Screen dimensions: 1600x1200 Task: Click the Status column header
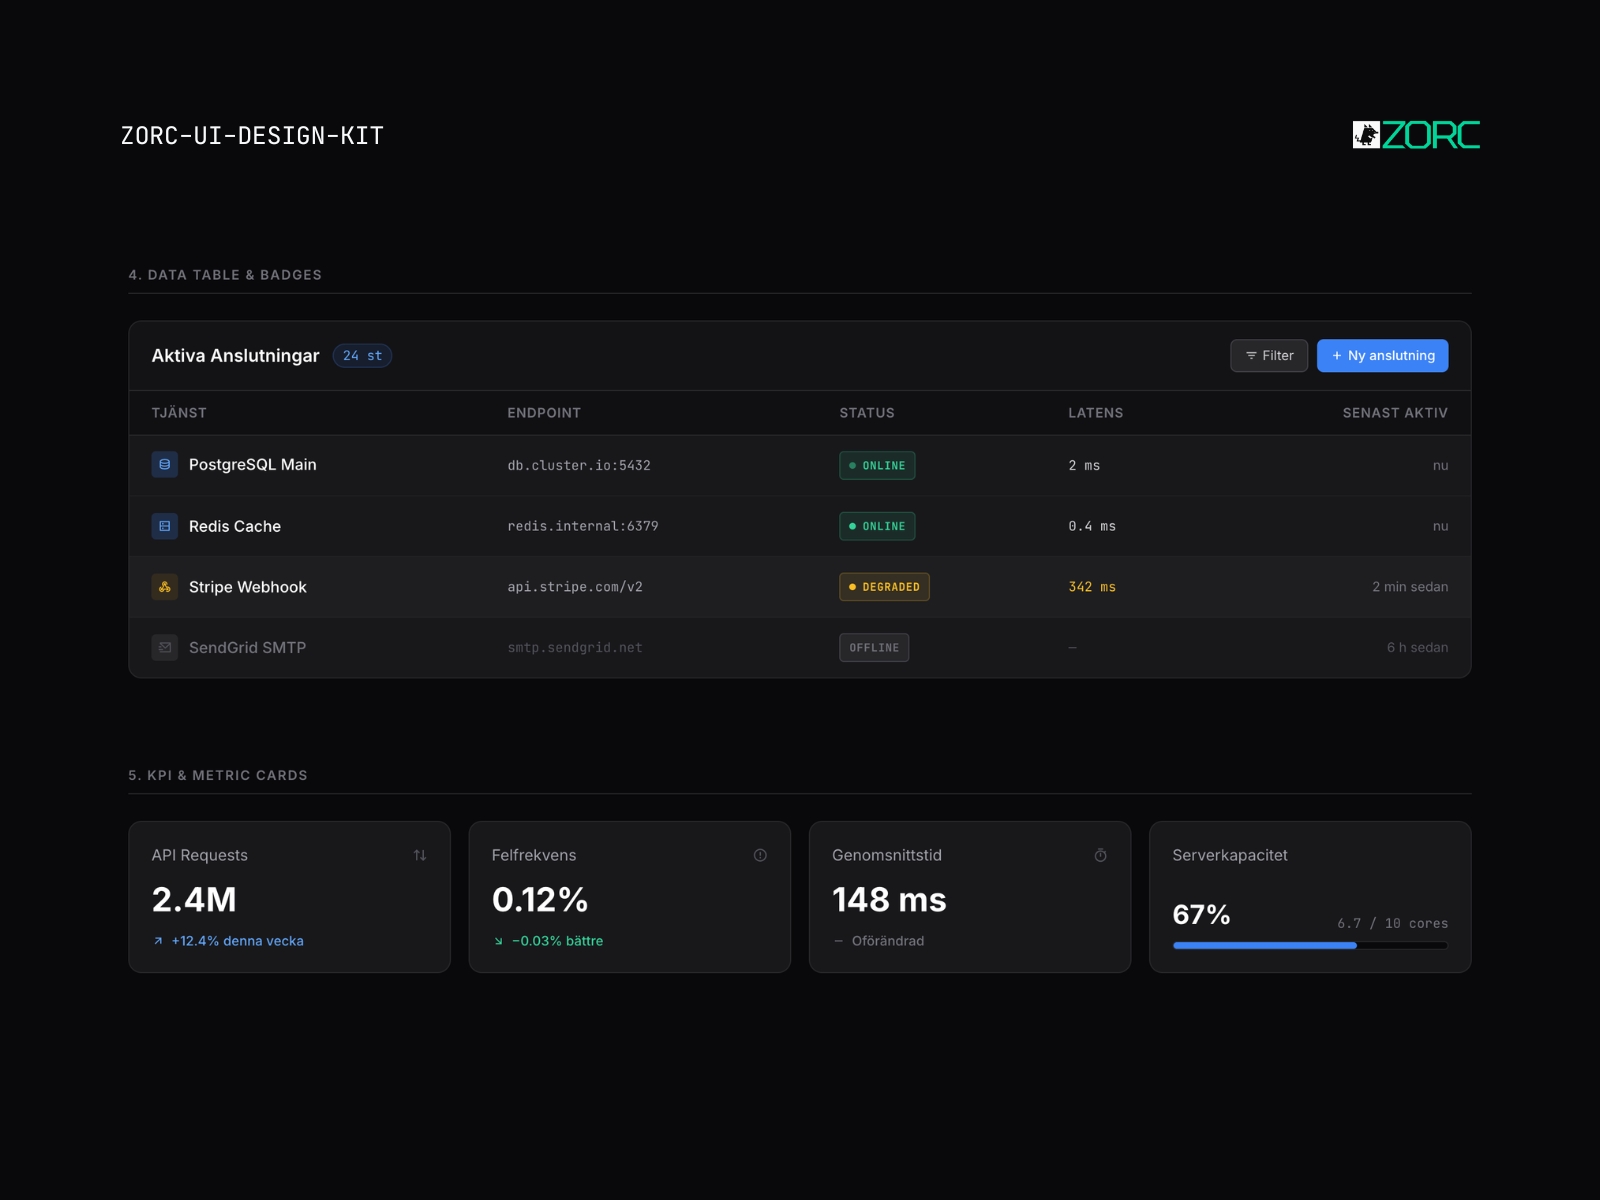[867, 413]
